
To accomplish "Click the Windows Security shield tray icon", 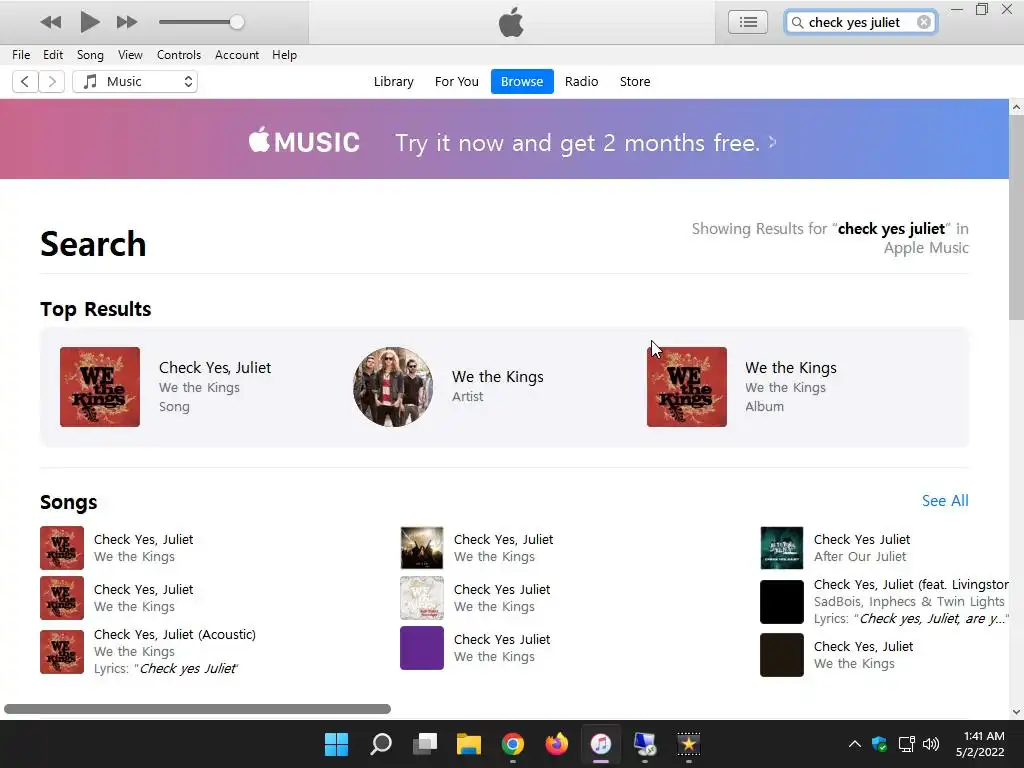I will [879, 744].
